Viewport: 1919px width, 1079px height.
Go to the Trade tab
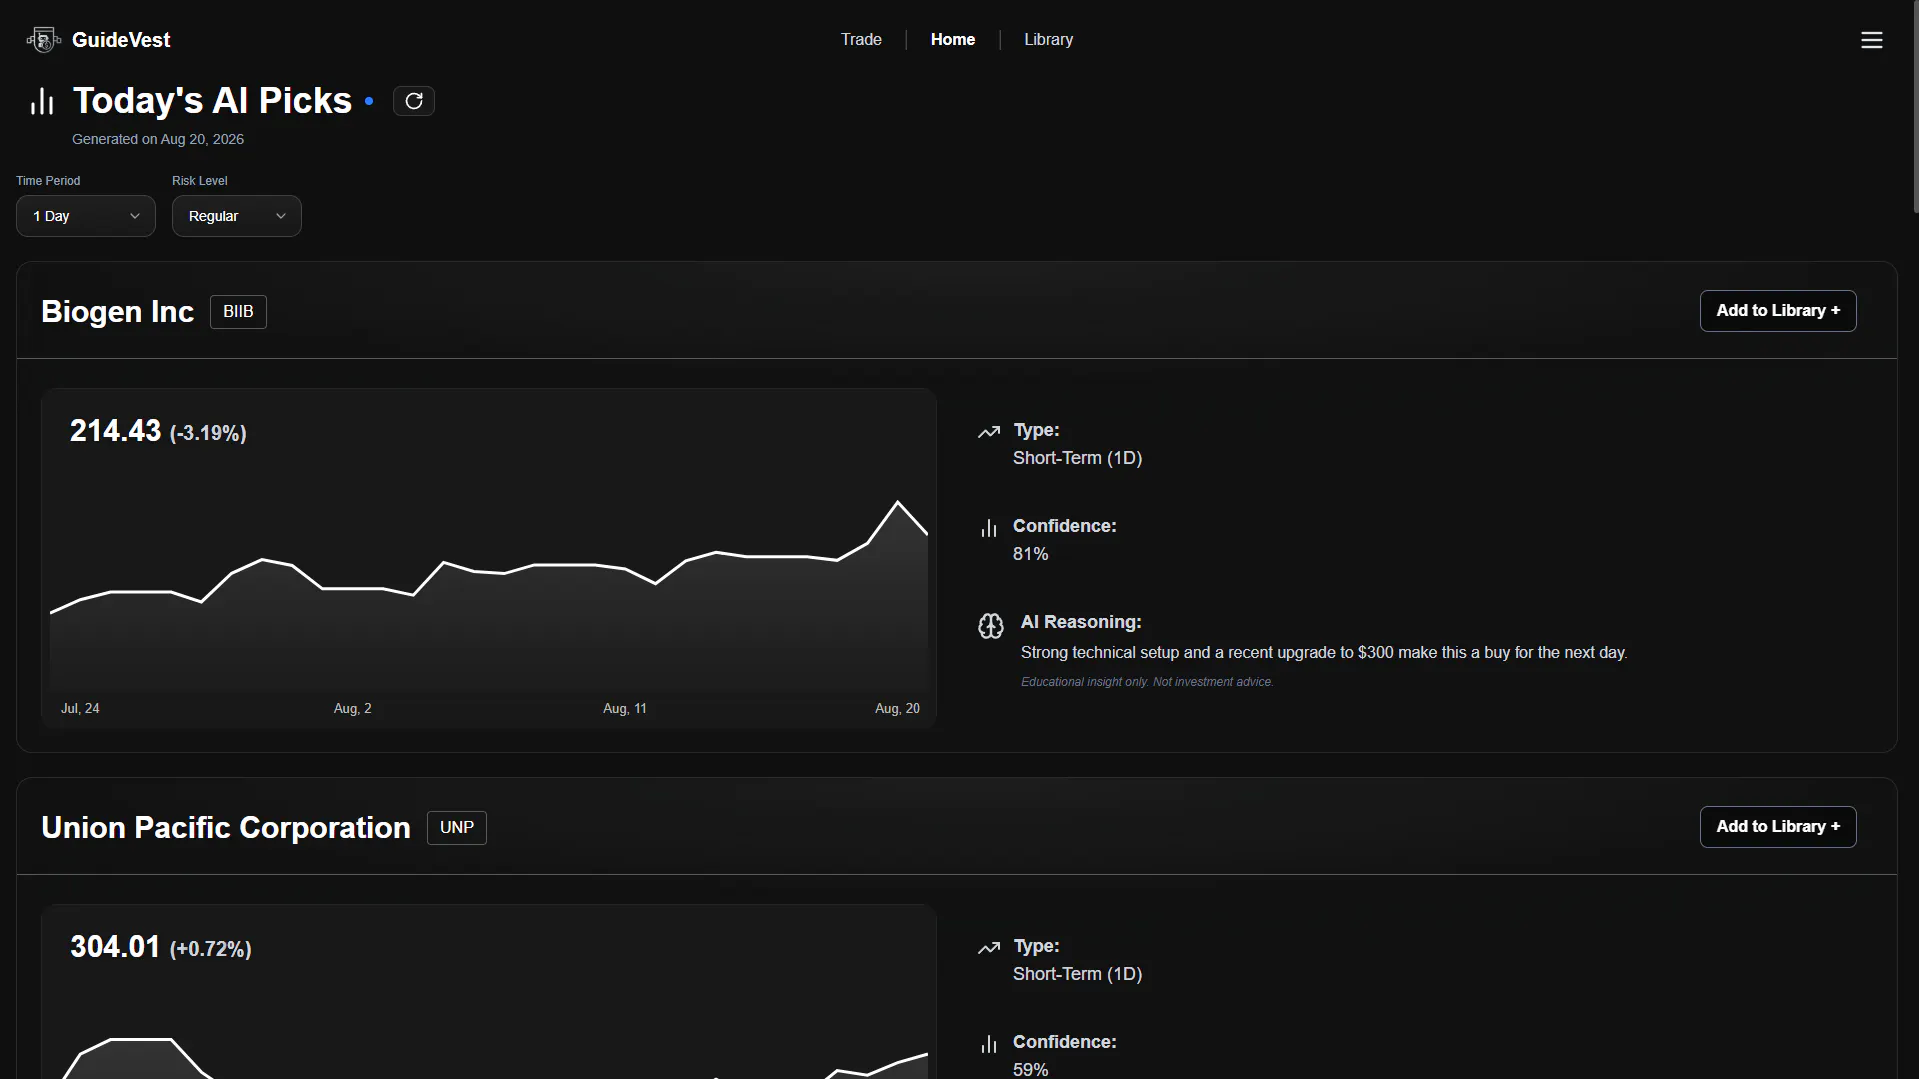[861, 40]
